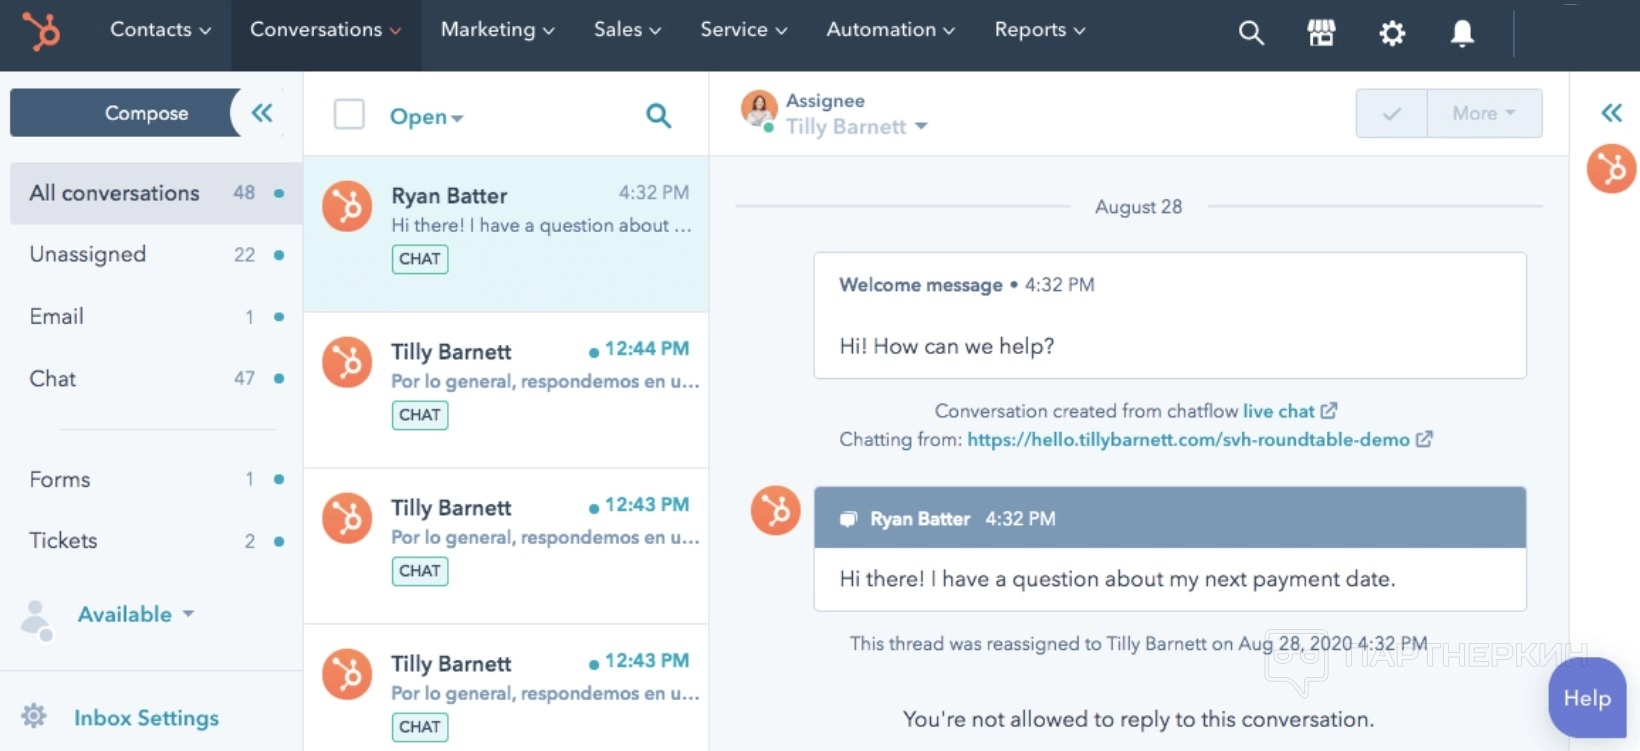Open the Marketplace storefront icon

coord(1321,33)
